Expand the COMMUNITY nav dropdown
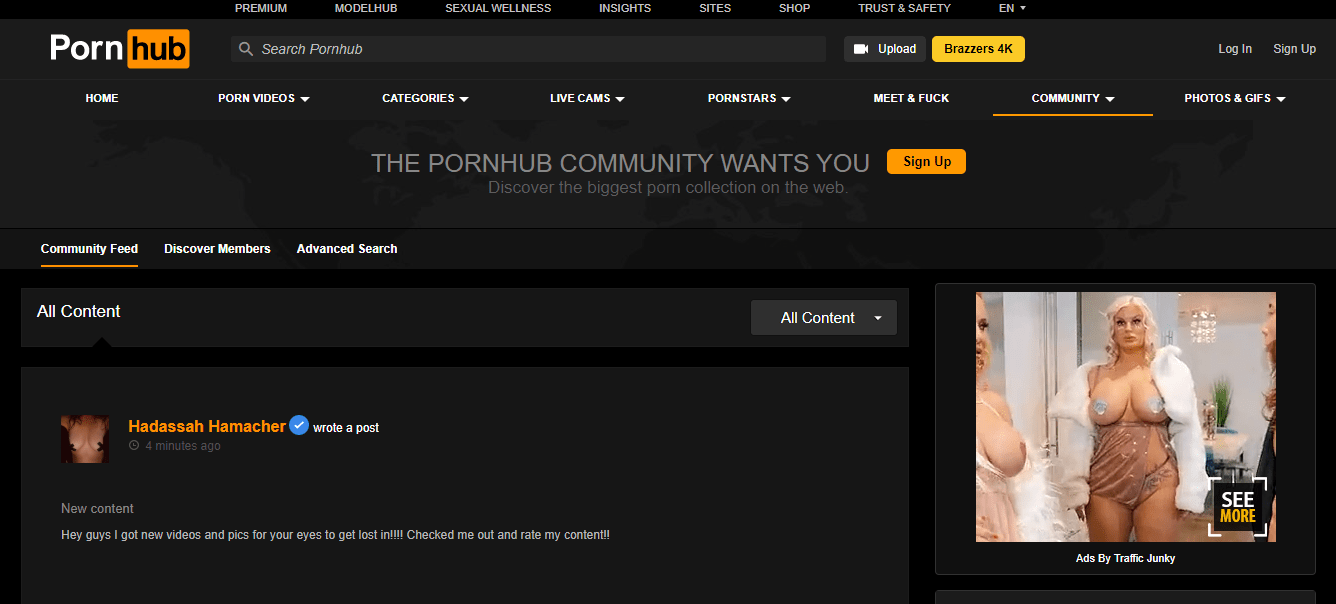1336x604 pixels. 1073,98
